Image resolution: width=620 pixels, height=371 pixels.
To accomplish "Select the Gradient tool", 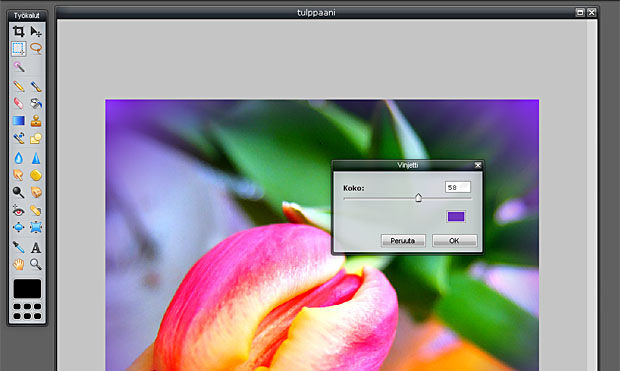I will coord(18,121).
